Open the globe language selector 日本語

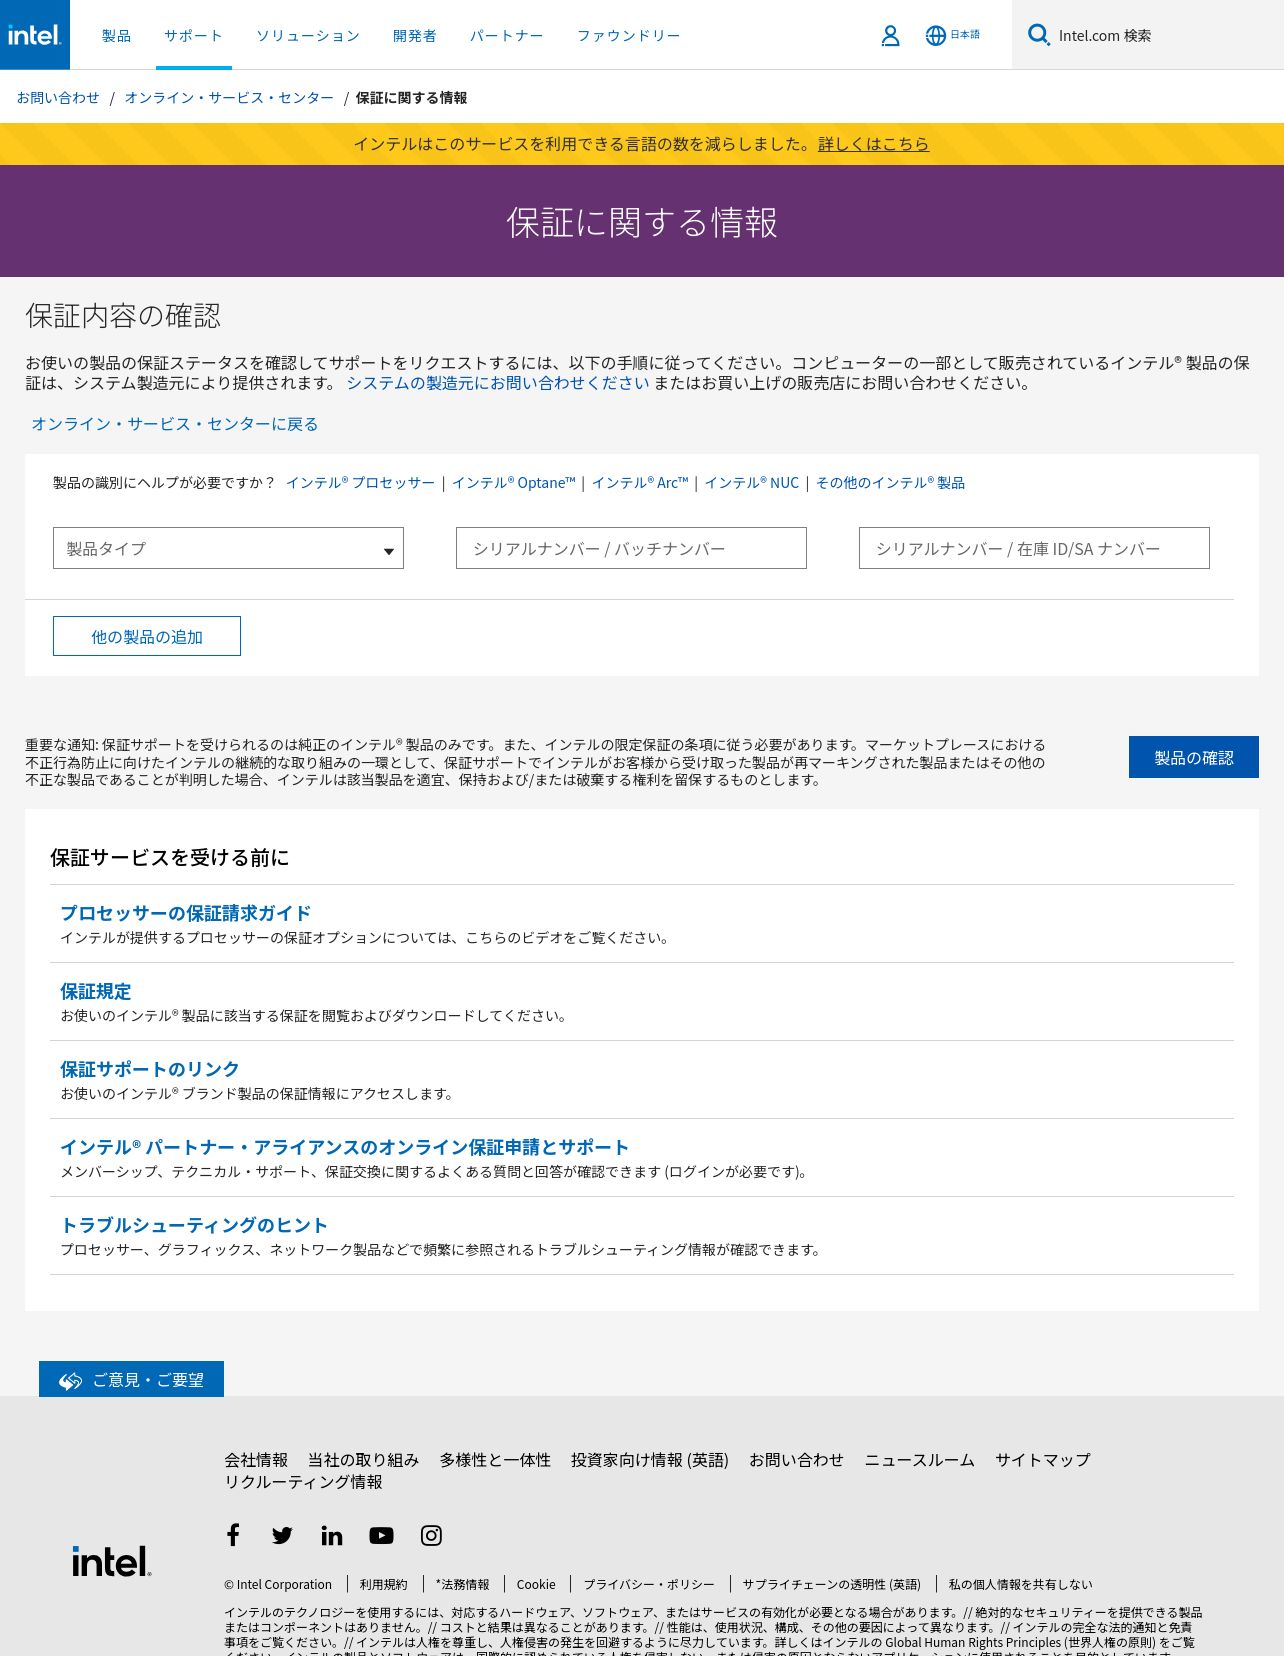[x=952, y=35]
